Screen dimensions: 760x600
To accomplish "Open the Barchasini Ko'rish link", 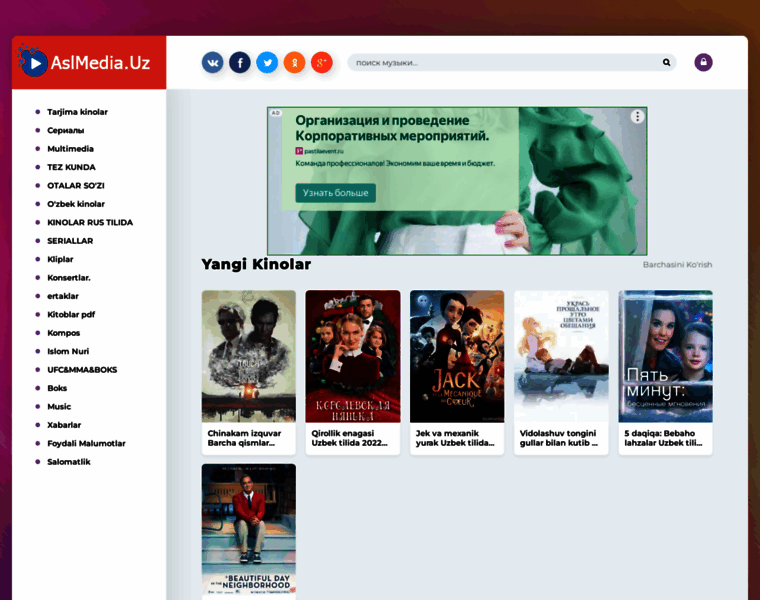I will (677, 265).
